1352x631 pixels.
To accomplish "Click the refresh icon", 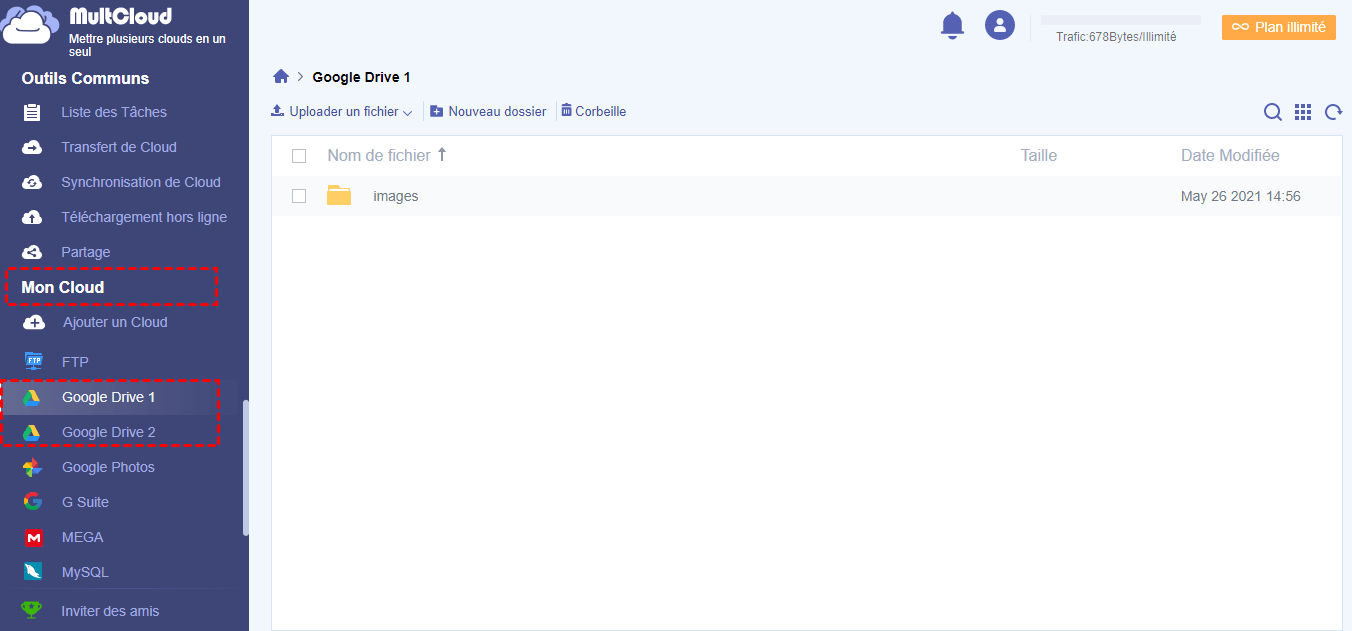I will [x=1333, y=112].
